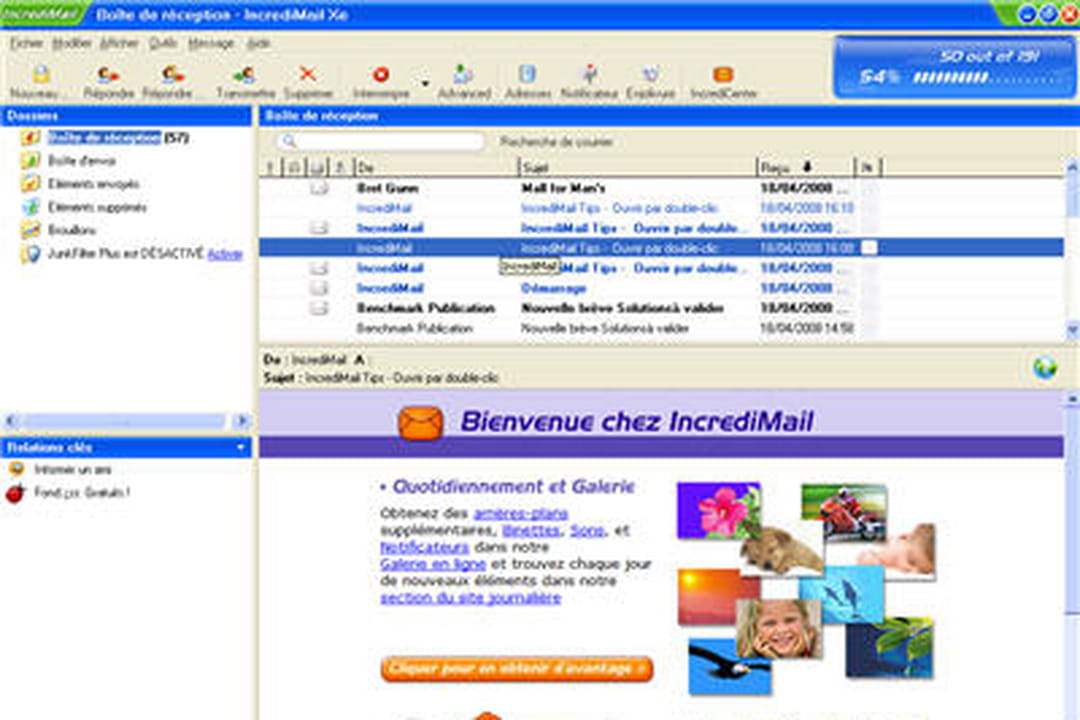Click the Informer un ami icon

pos(17,469)
